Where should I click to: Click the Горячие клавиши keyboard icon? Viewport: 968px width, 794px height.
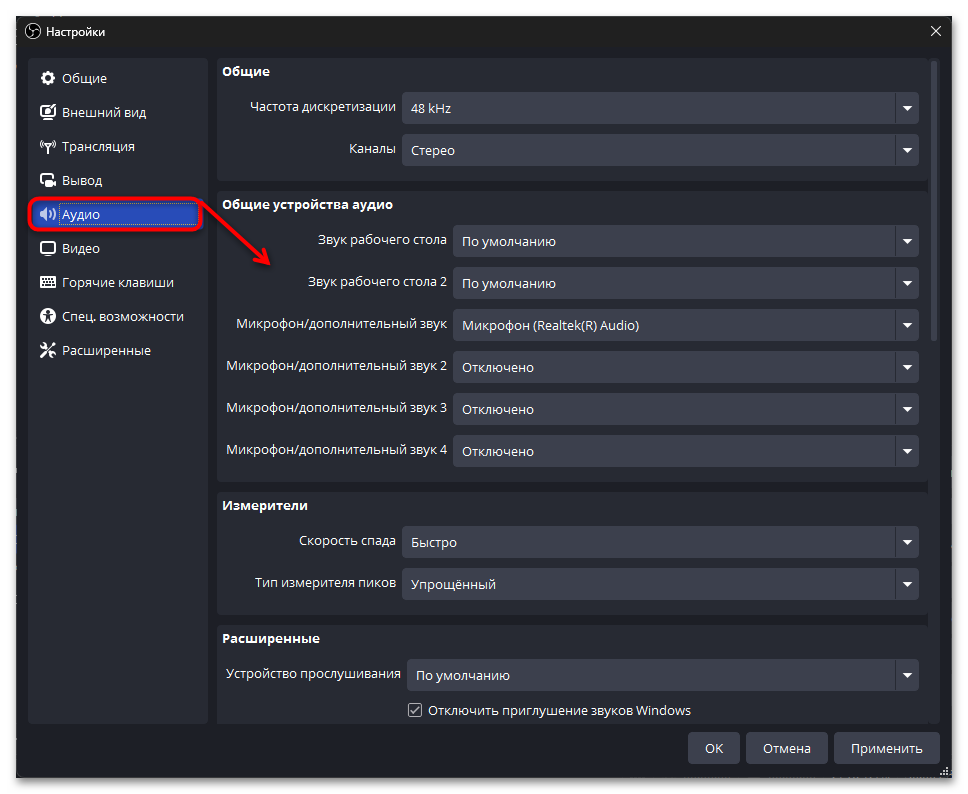coord(47,283)
